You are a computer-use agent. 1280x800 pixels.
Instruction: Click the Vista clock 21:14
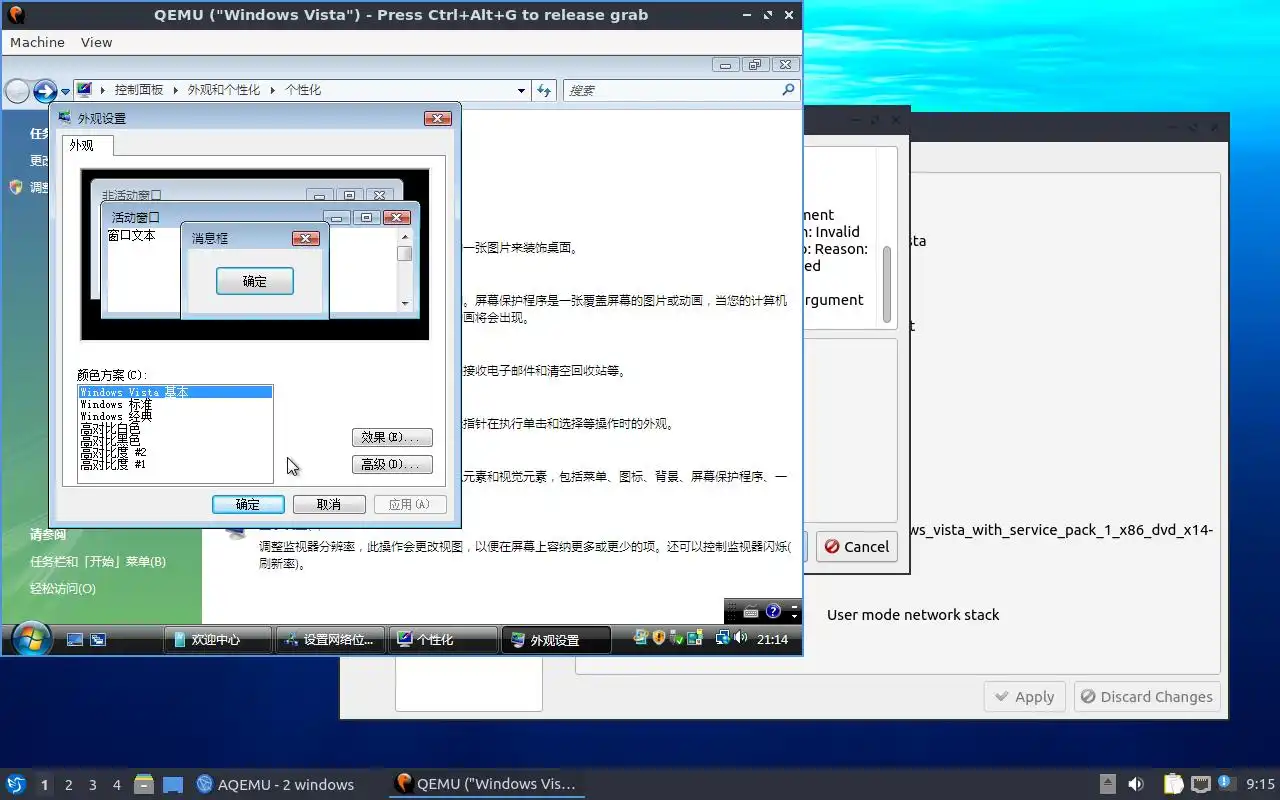(x=772, y=639)
